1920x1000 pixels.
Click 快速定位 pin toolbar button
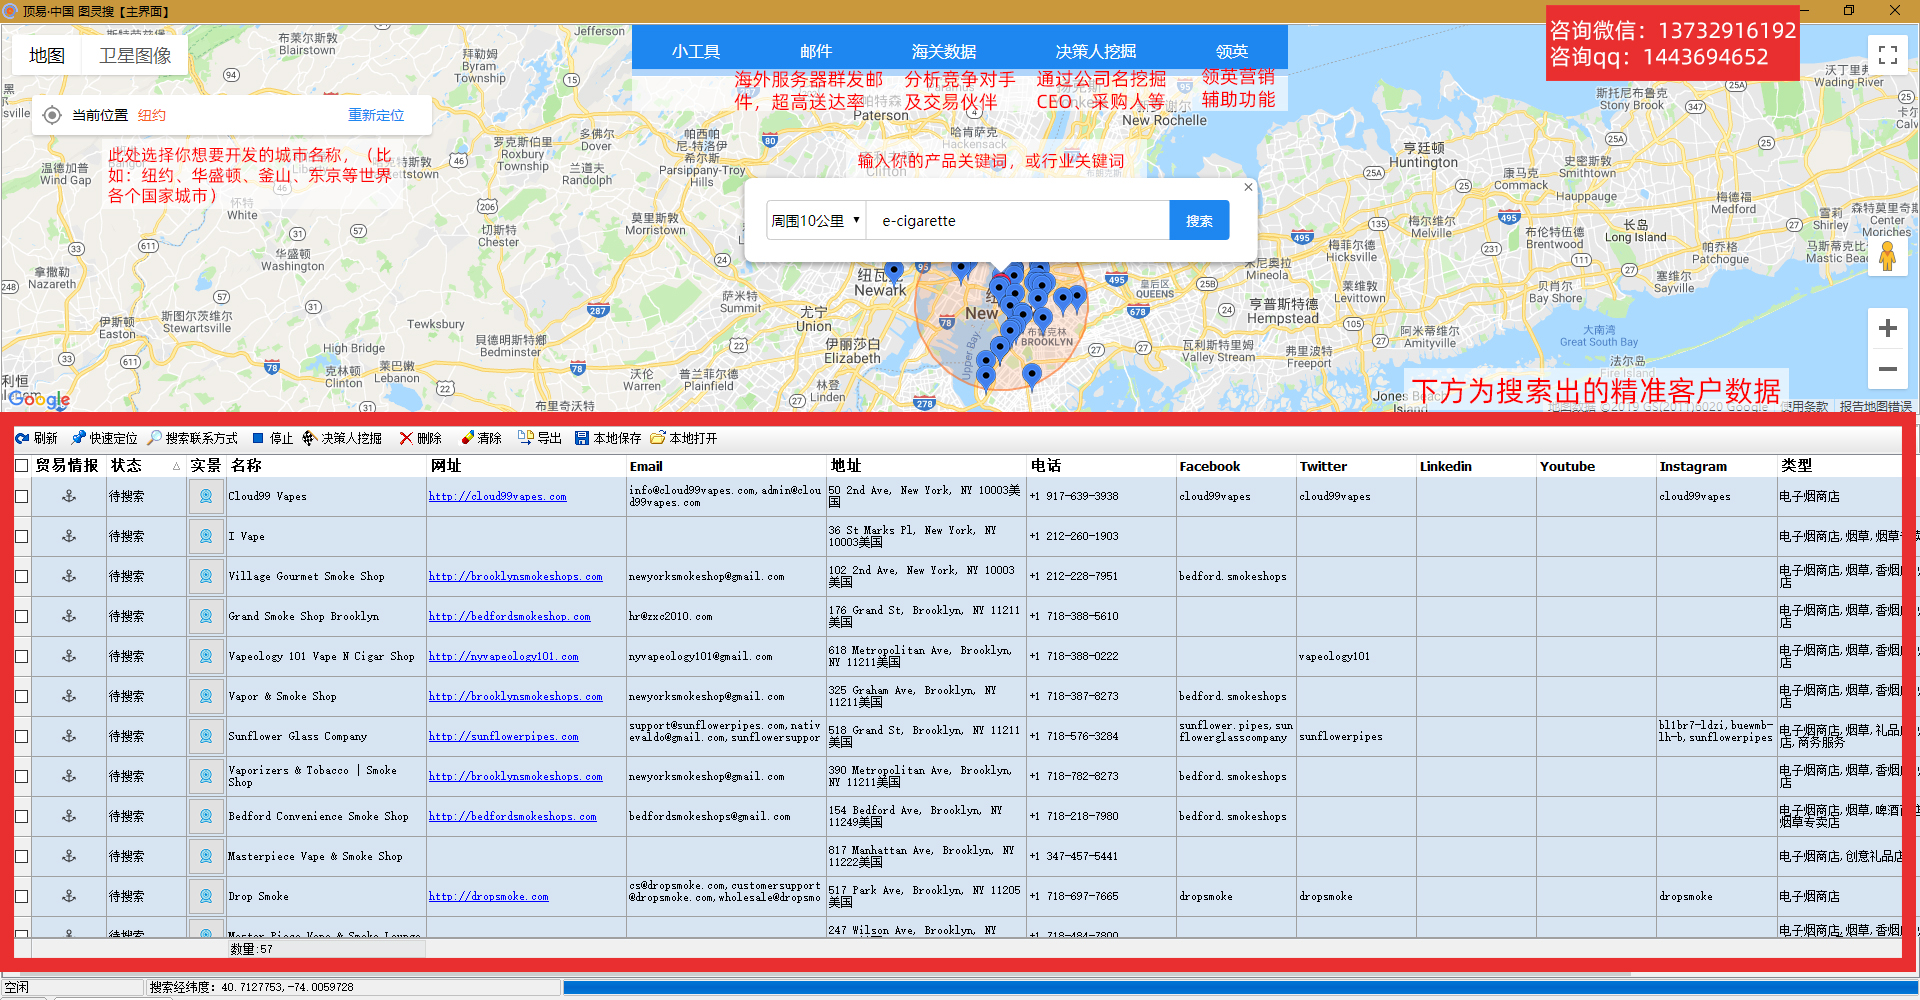(104, 438)
